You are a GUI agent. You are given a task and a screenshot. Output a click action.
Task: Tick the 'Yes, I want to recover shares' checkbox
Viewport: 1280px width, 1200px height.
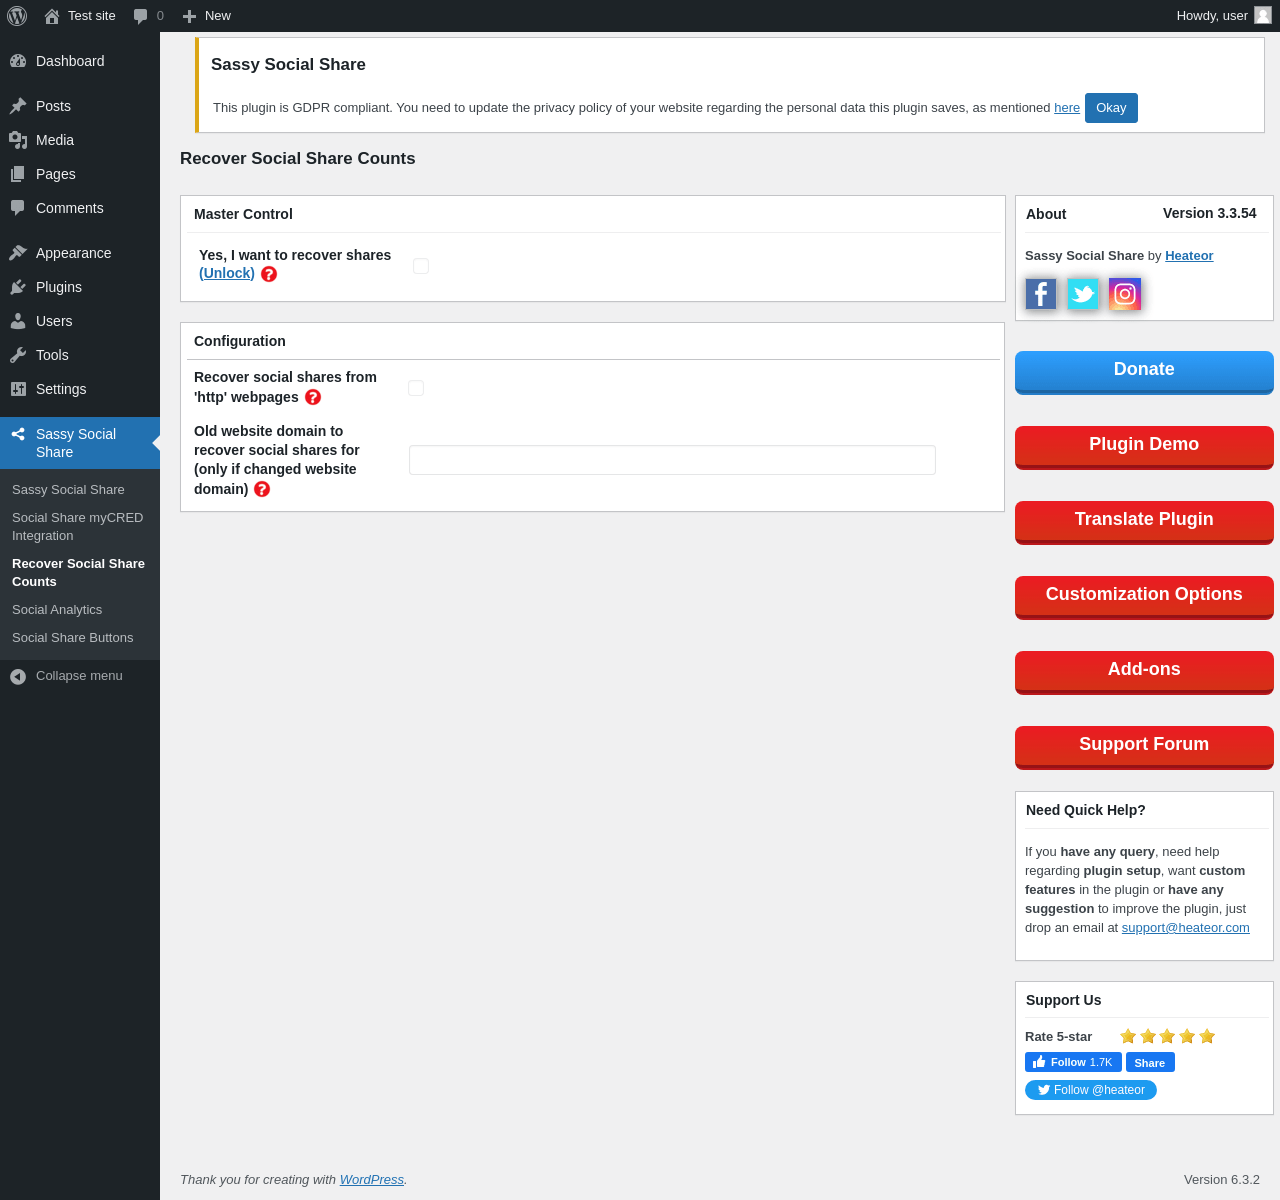click(421, 266)
